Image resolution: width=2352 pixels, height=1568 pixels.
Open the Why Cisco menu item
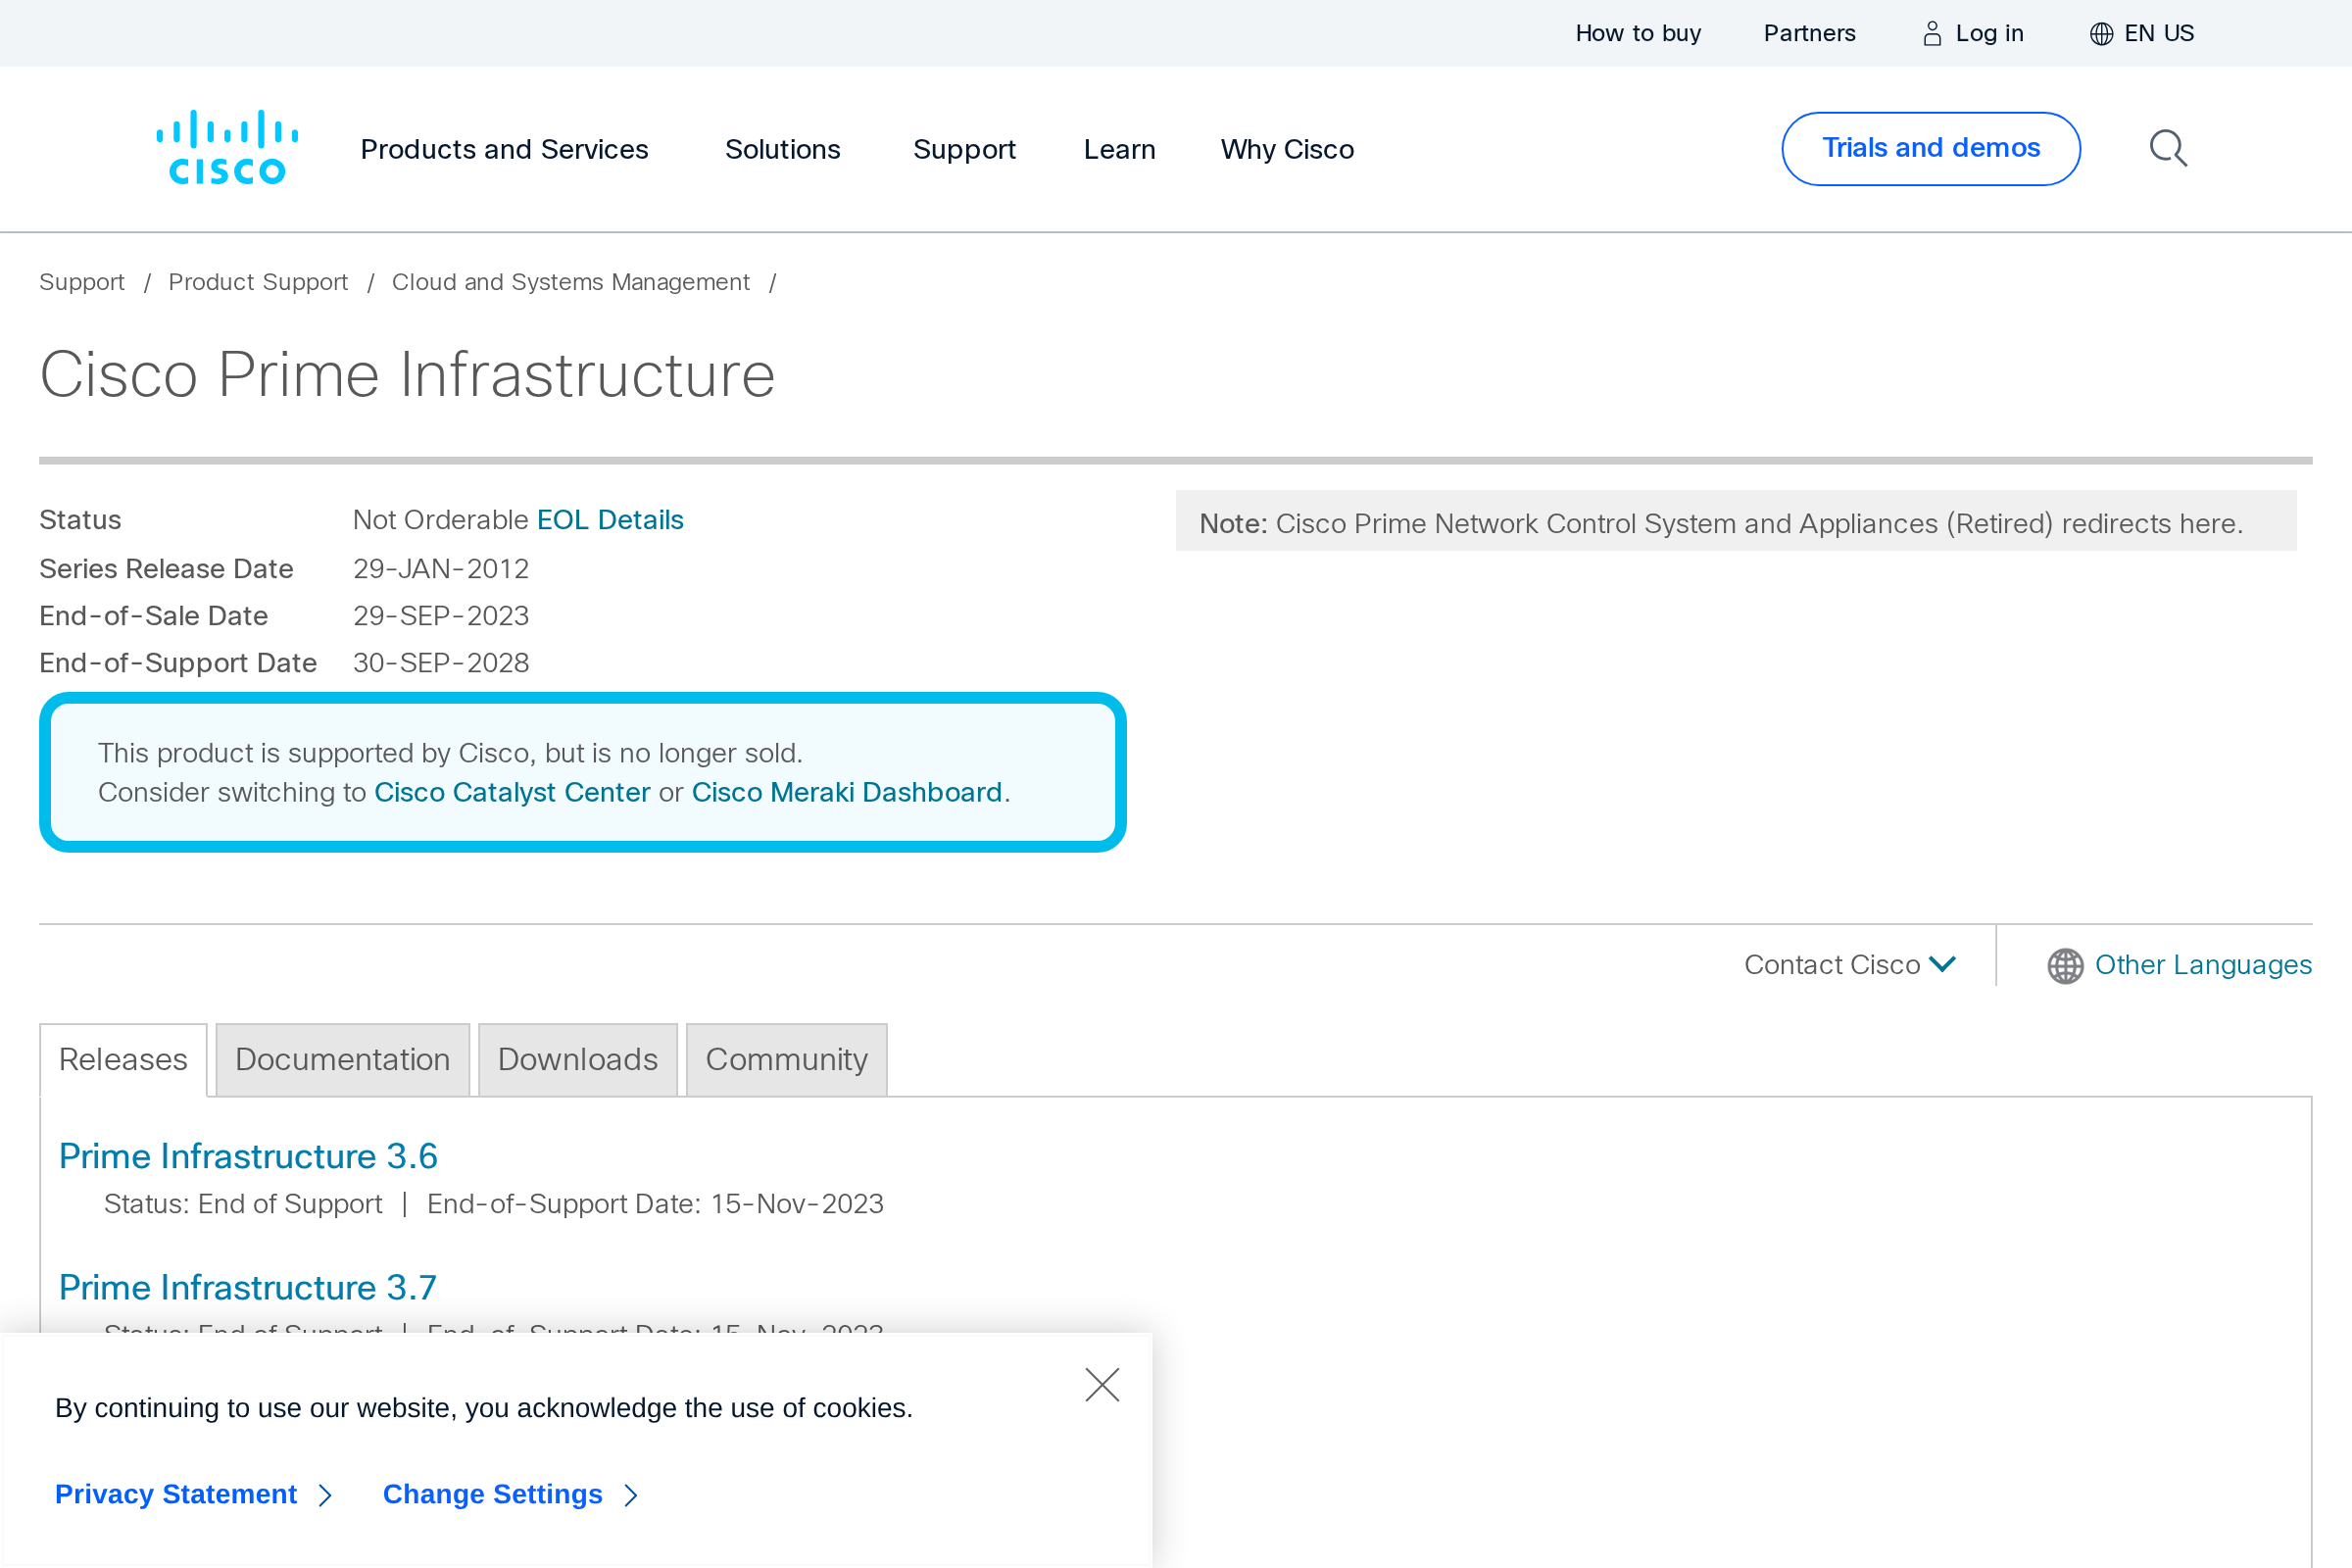[x=1286, y=149]
